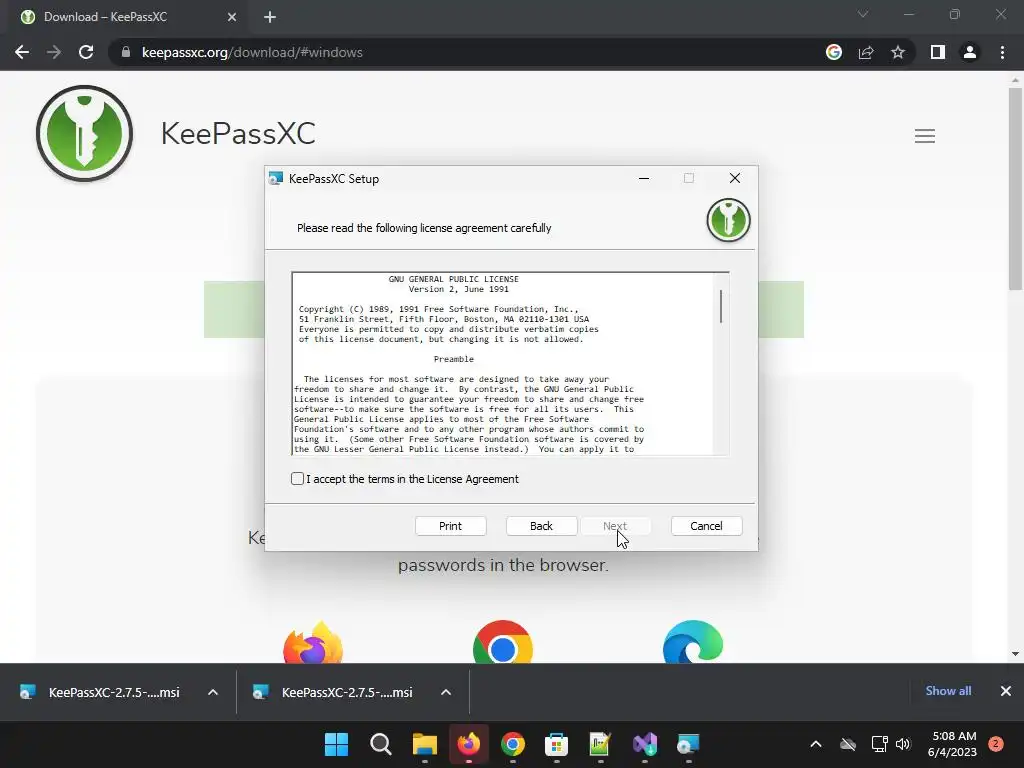Click the Firefox browser extension icon on page
This screenshot has width=1024, height=768.
tap(313, 643)
